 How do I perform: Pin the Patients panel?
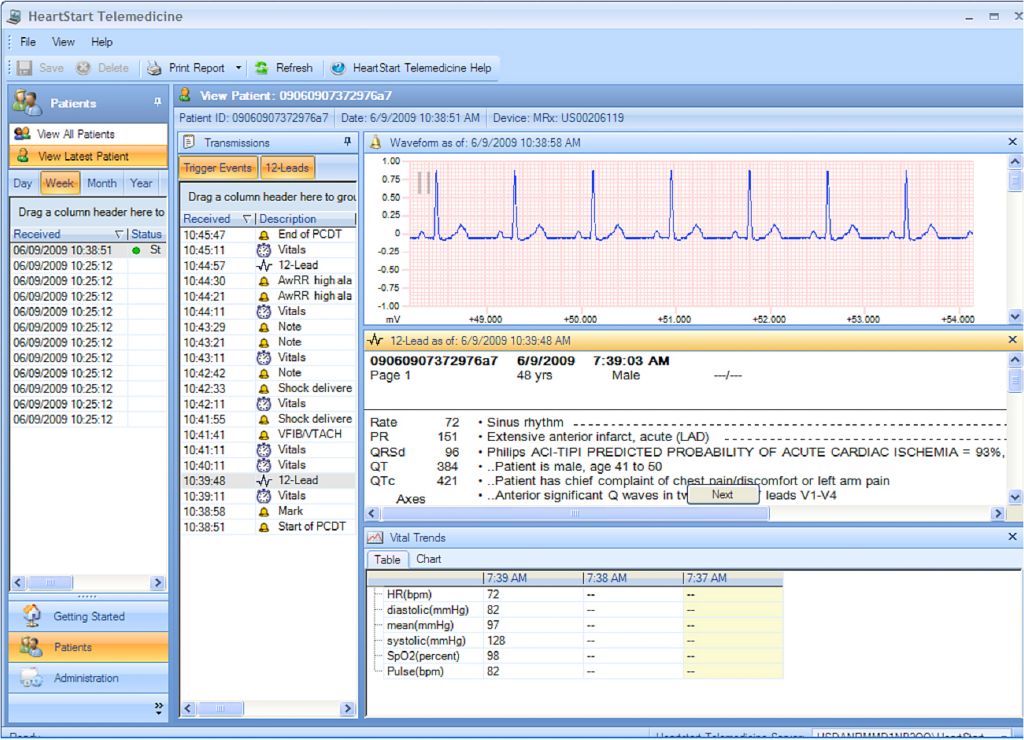(x=157, y=102)
